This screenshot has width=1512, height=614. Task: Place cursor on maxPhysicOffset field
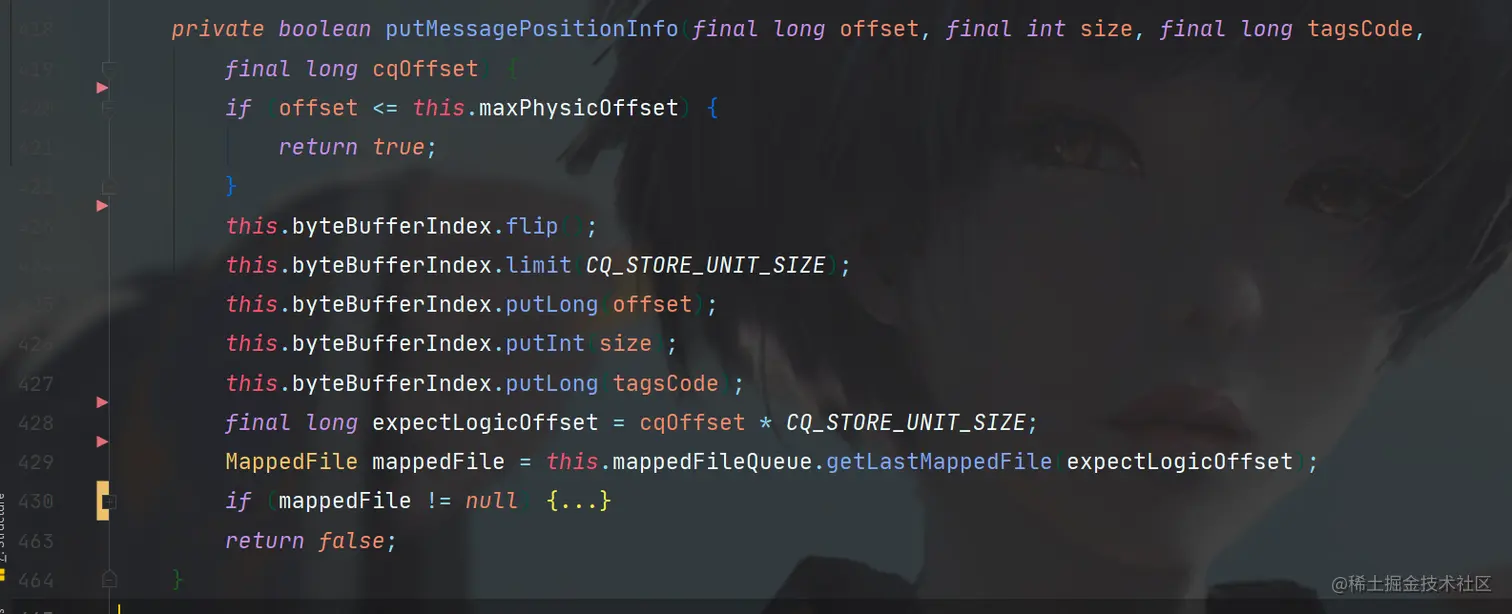(579, 107)
